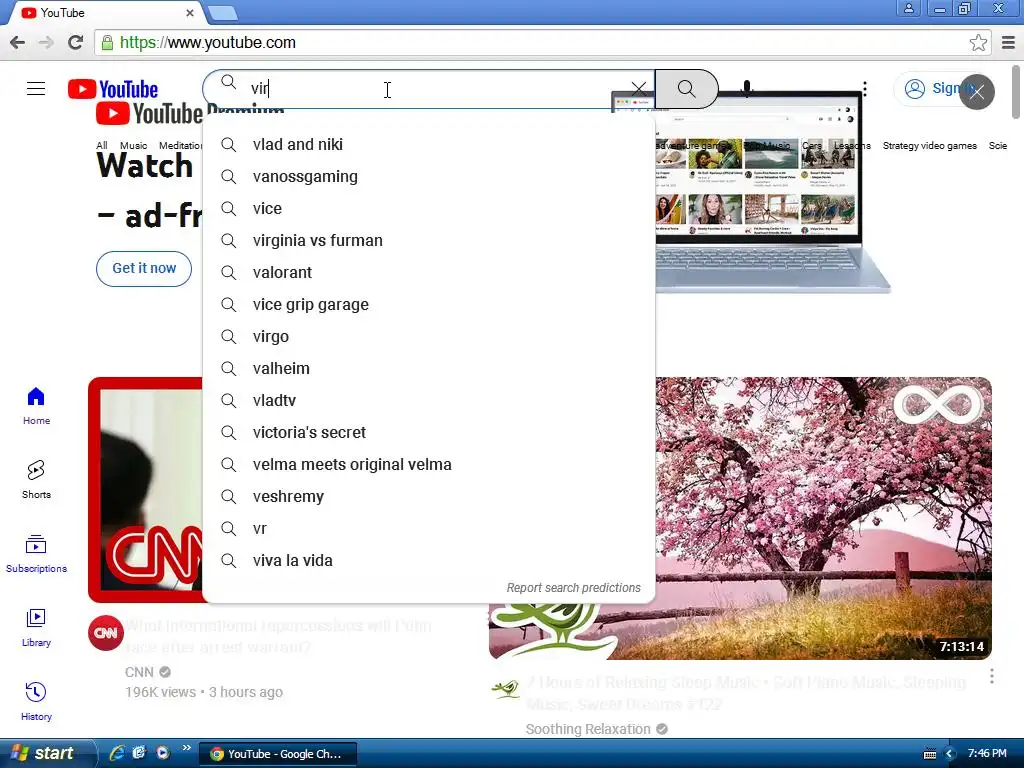Select suggestion 'vice grip garage'

tap(428, 304)
